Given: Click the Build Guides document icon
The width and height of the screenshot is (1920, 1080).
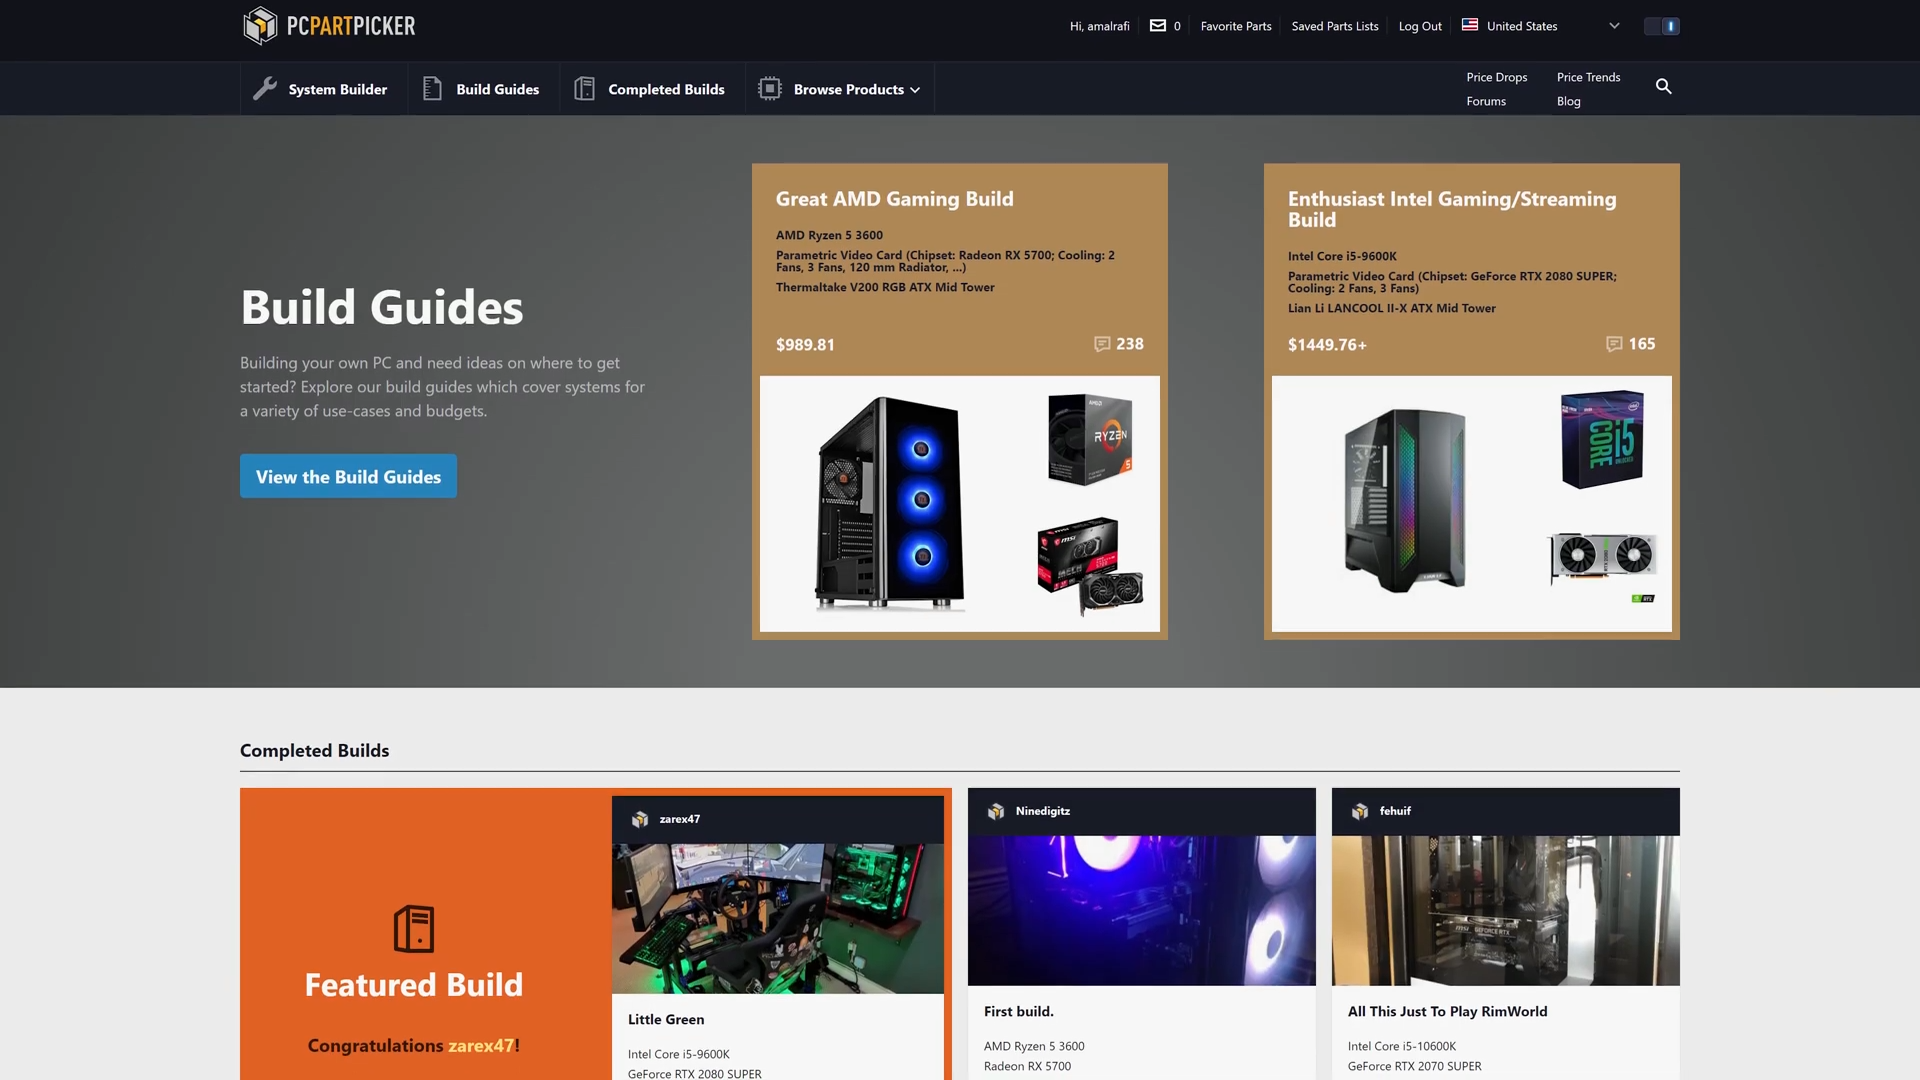Looking at the screenshot, I should [x=432, y=88].
